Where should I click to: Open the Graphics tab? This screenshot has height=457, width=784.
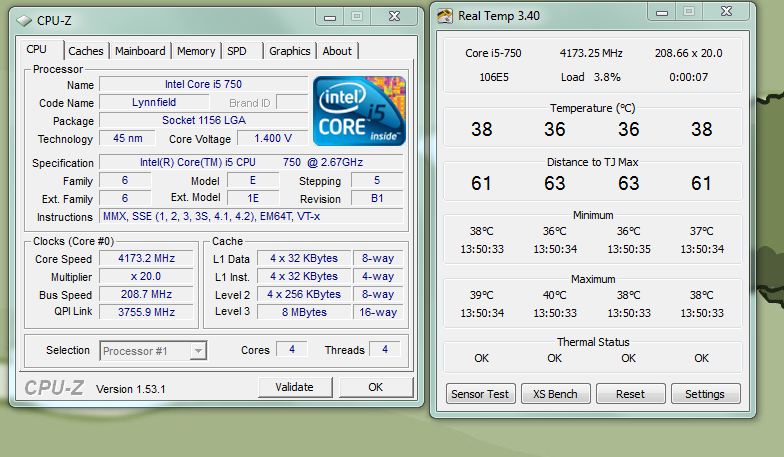click(290, 51)
